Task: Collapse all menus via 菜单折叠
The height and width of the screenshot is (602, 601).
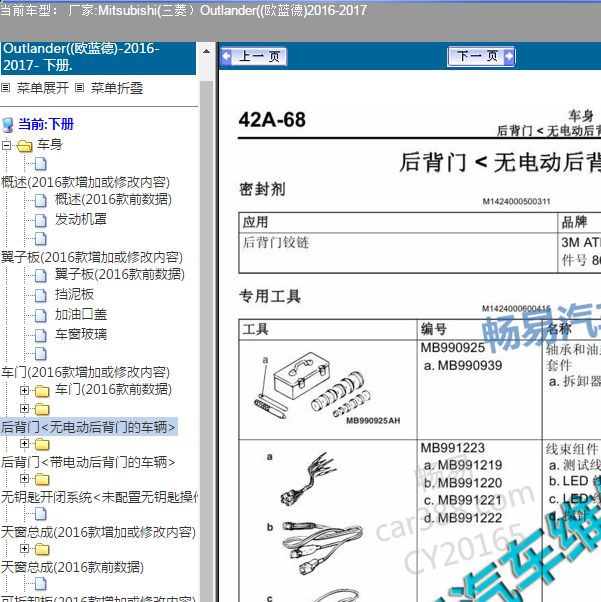Action: pos(117,88)
